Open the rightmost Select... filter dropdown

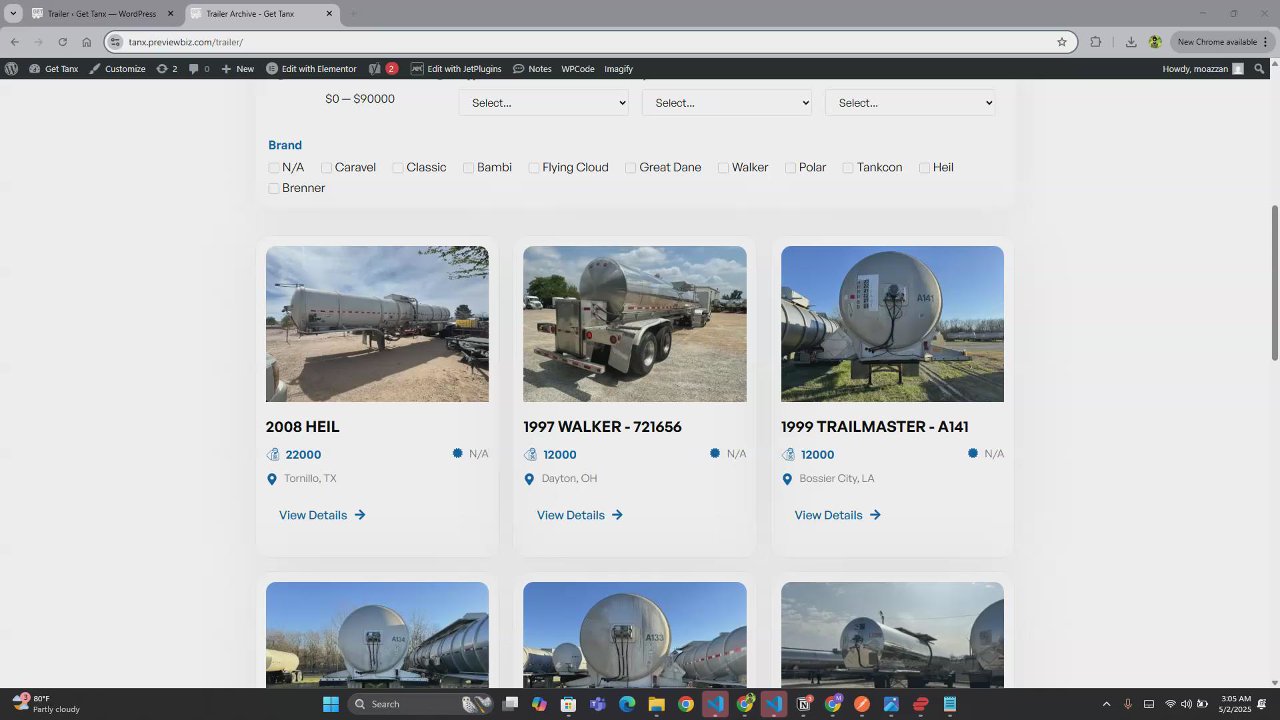coord(910,103)
